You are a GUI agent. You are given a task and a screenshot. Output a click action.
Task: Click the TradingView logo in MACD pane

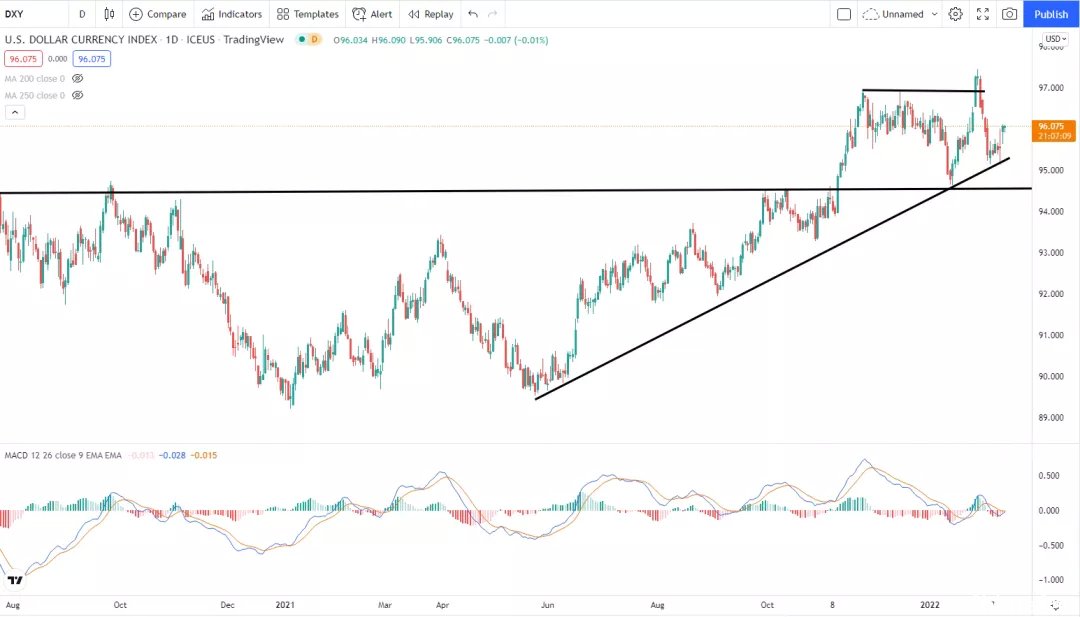[x=14, y=580]
